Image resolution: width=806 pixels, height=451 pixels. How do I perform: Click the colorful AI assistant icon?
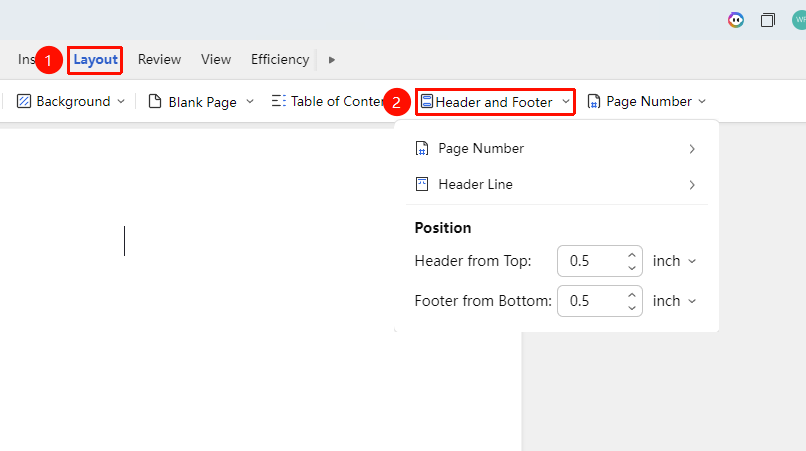coord(736,20)
